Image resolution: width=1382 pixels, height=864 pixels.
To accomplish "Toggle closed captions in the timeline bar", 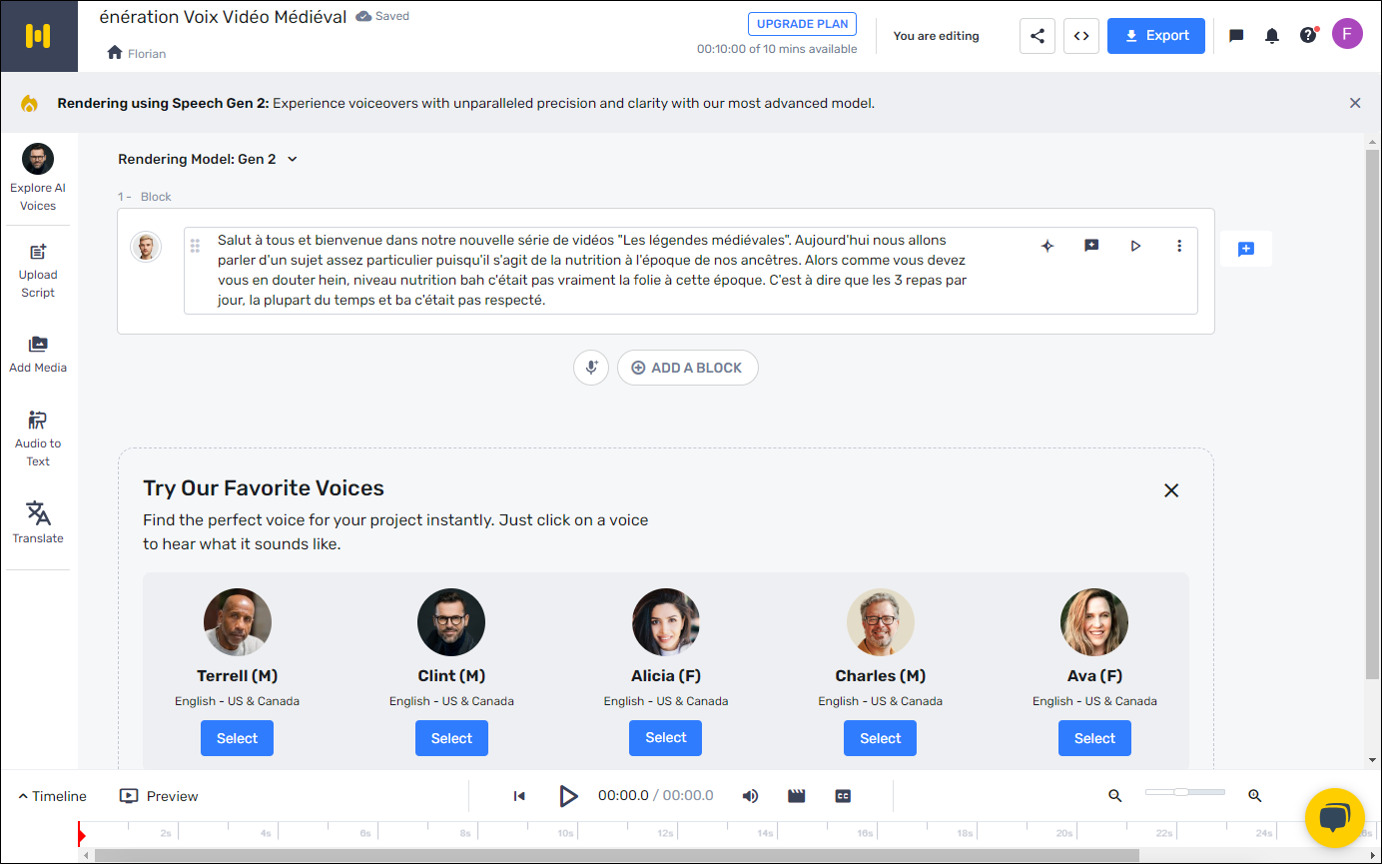I will pyautogui.click(x=843, y=796).
